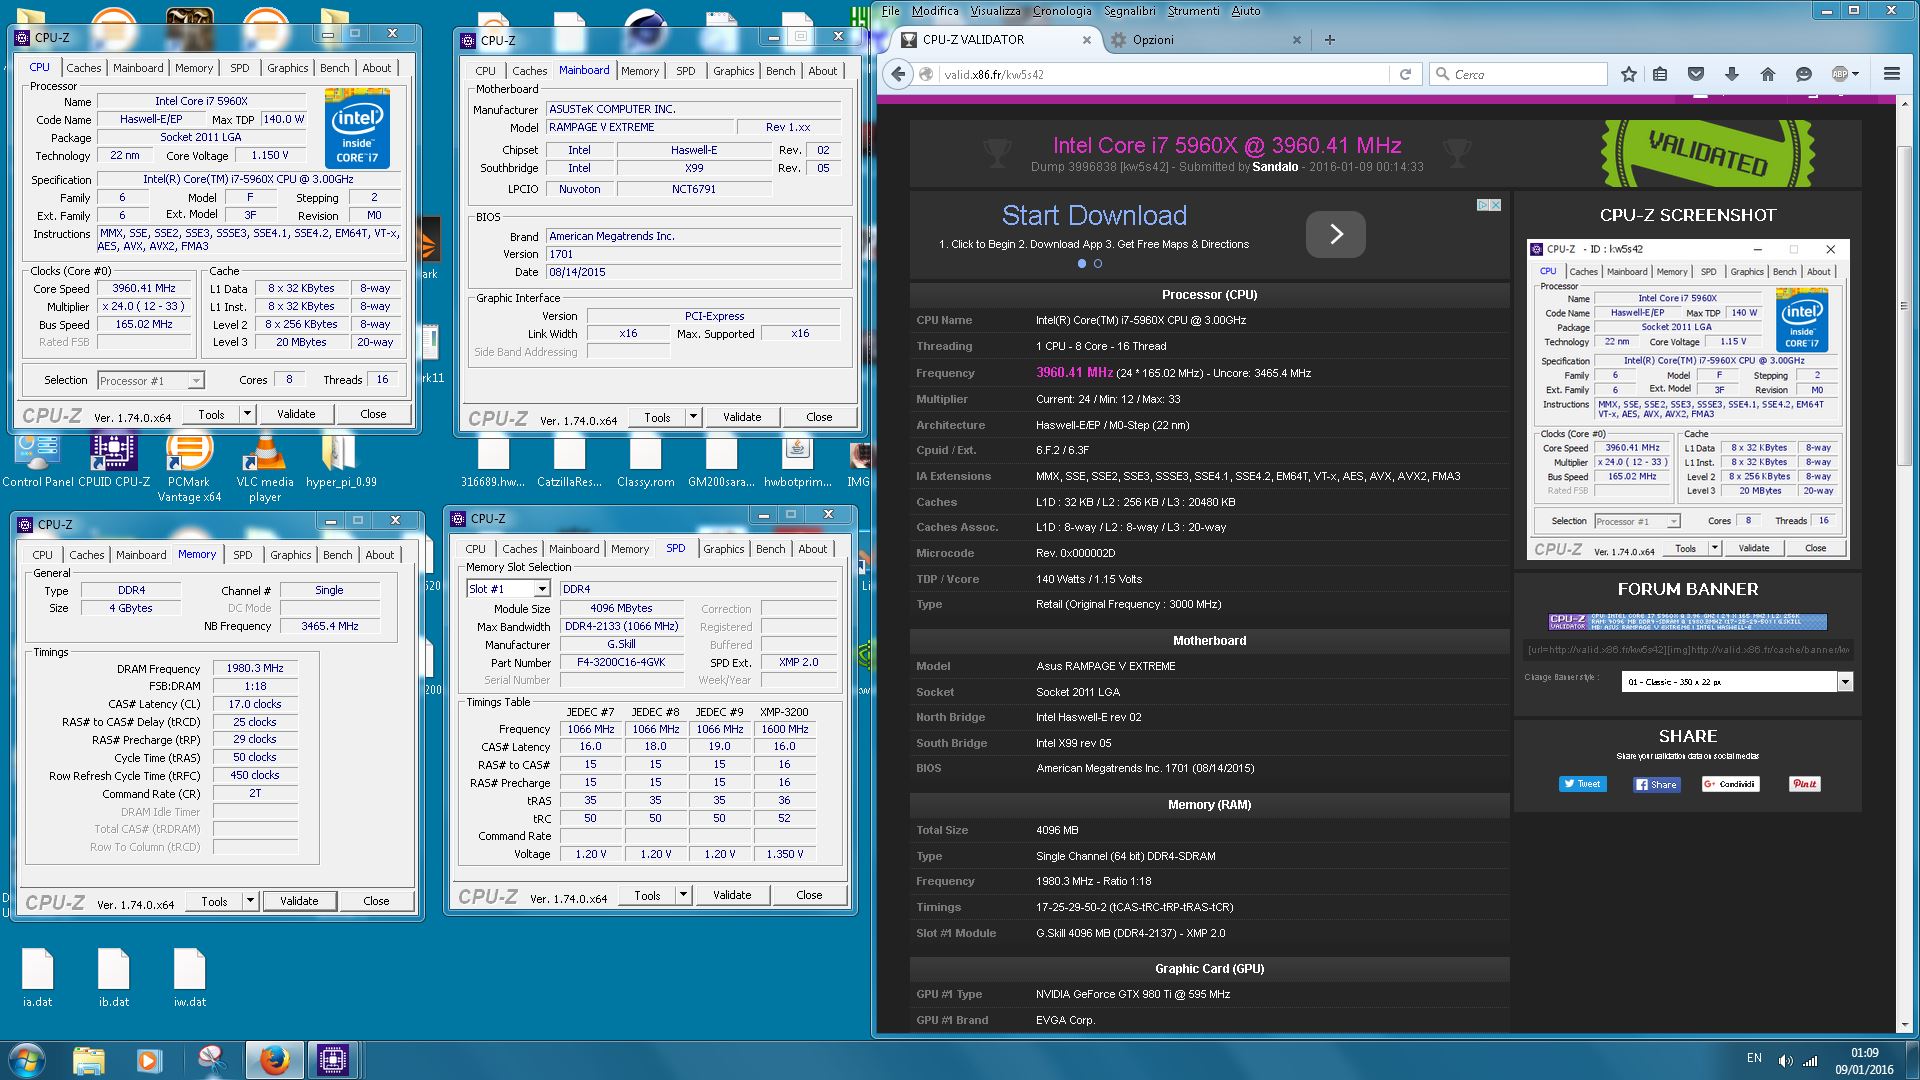
Task: Click the Facebook Share button
Action: click(1656, 784)
